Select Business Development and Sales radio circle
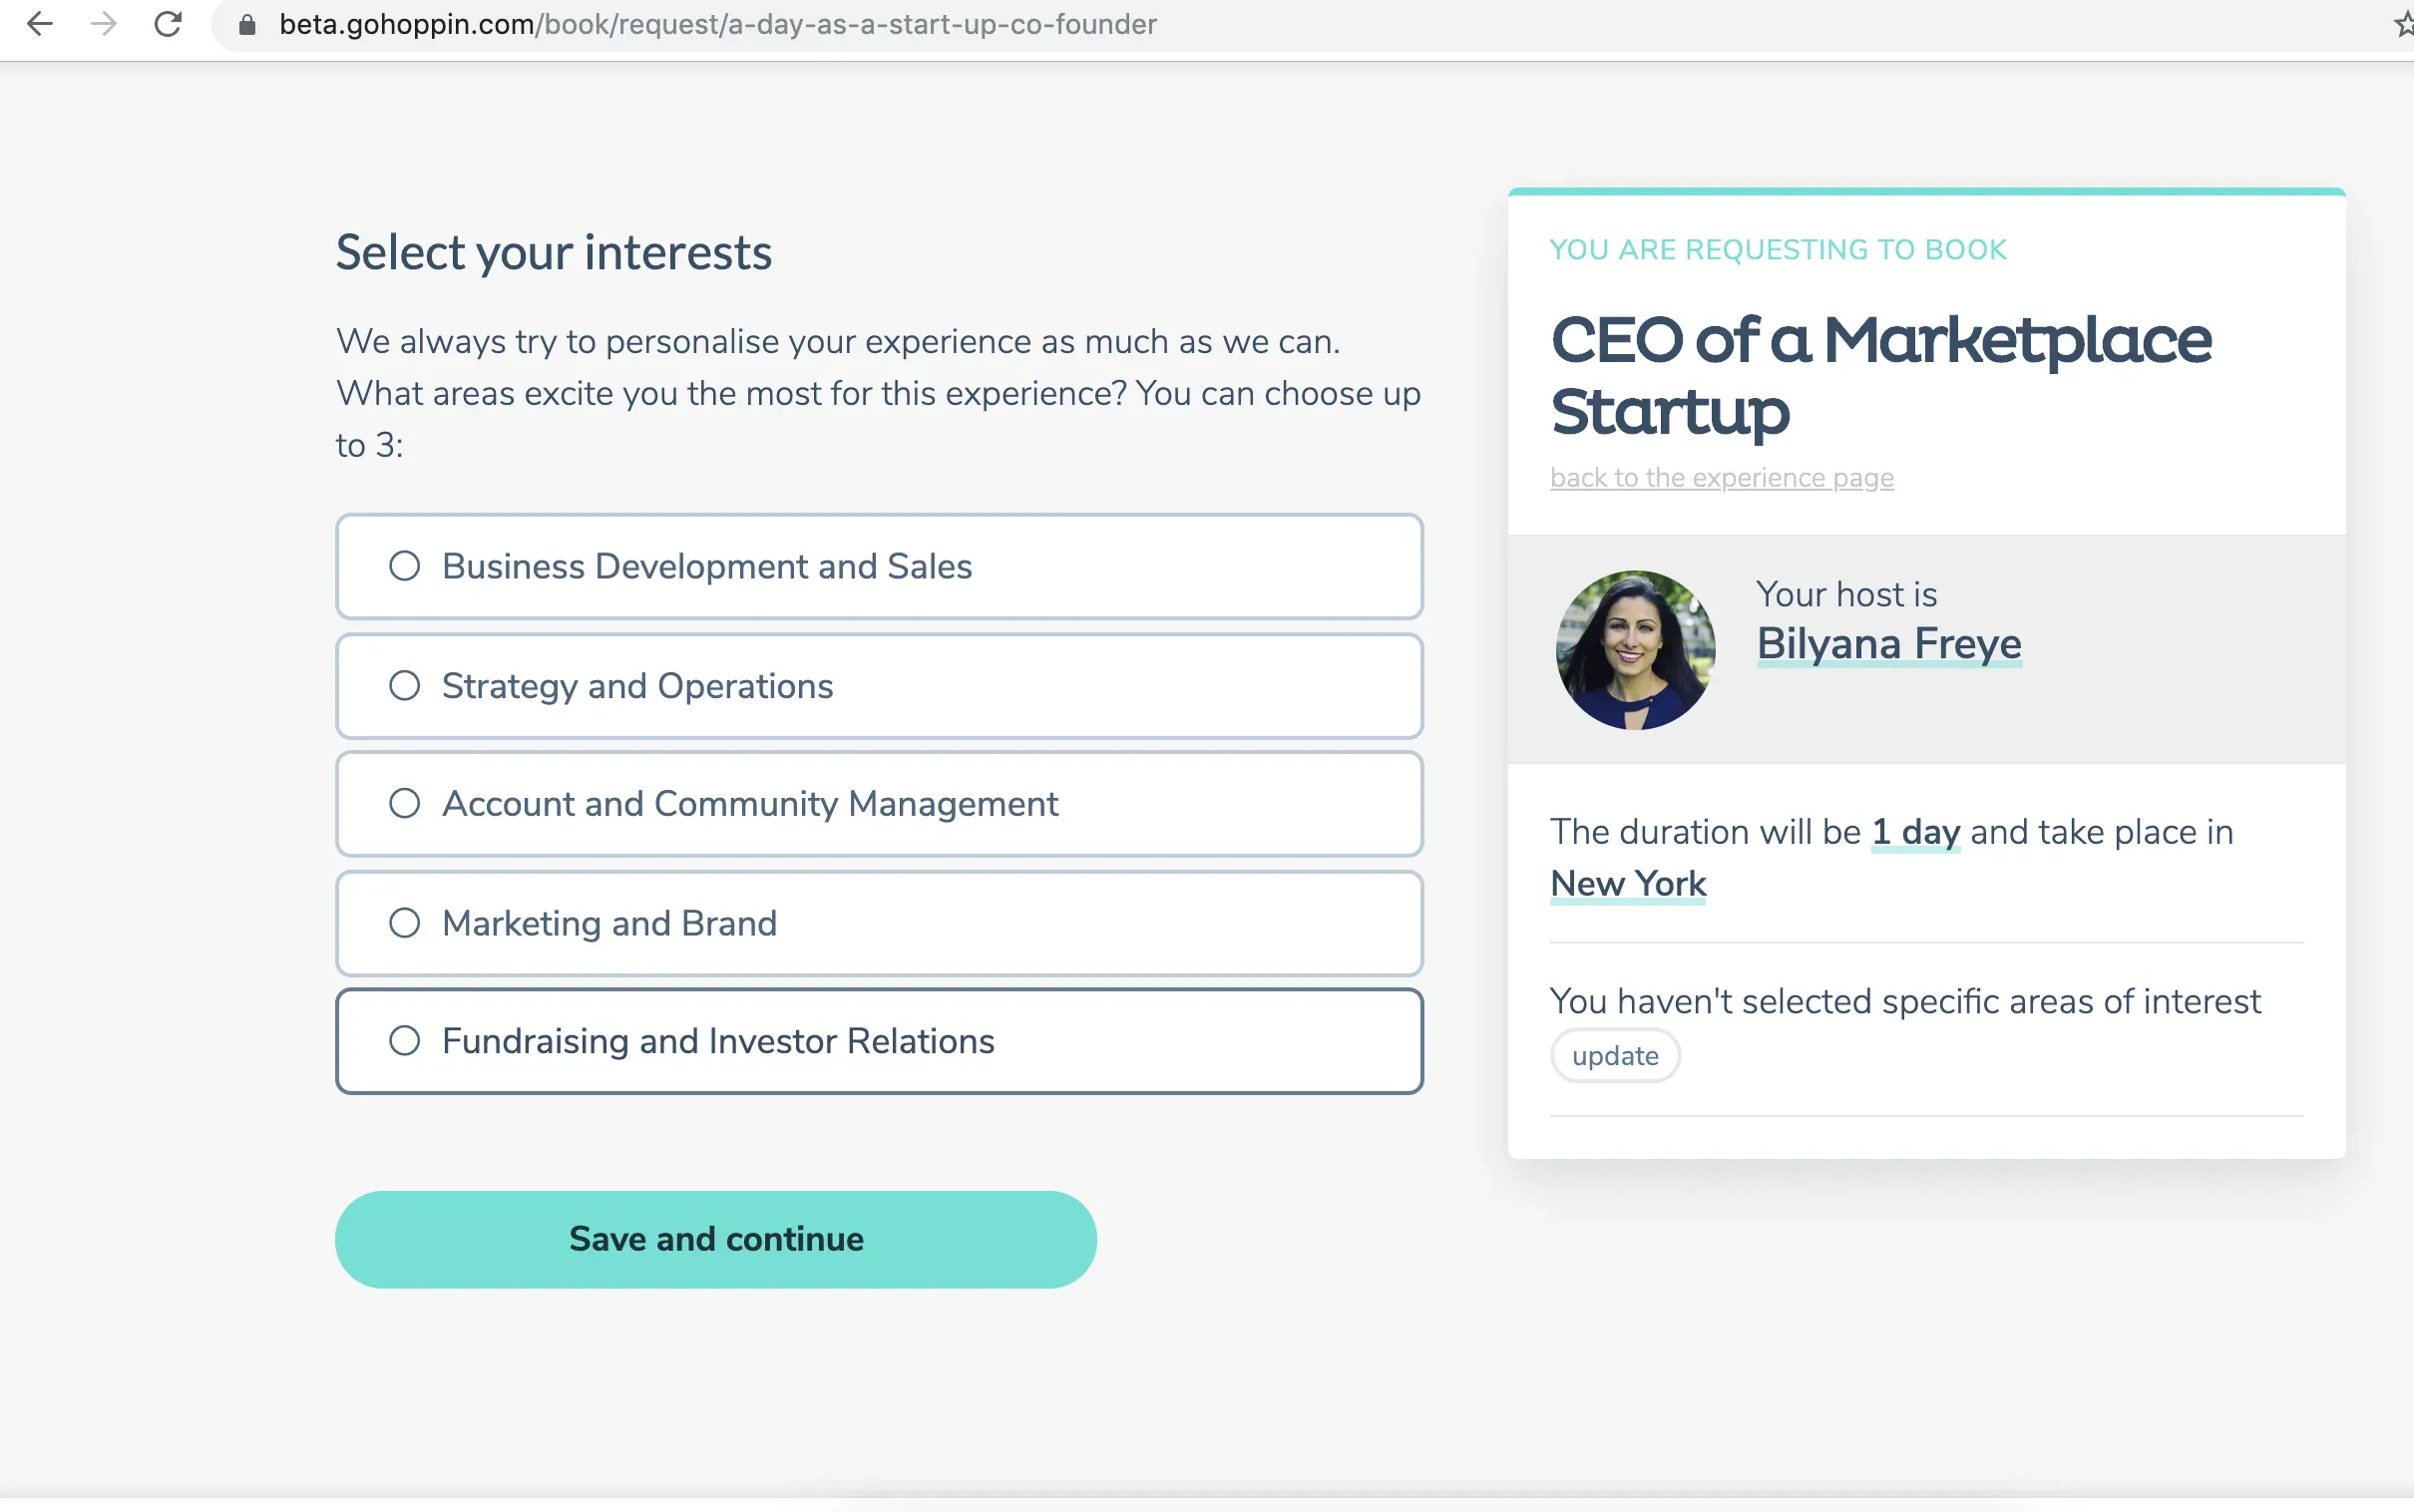This screenshot has height=1512, width=2414. (x=404, y=566)
